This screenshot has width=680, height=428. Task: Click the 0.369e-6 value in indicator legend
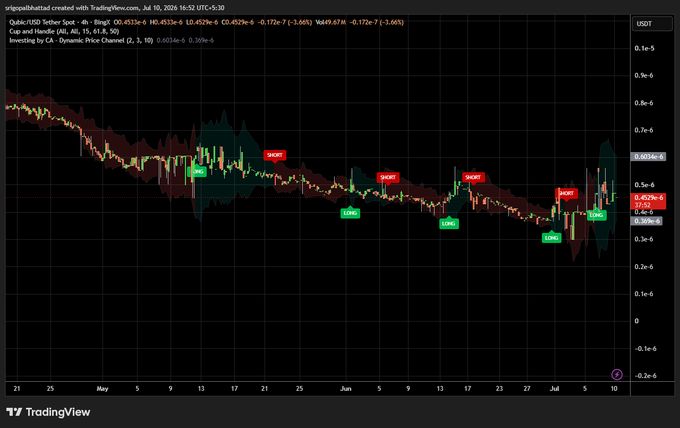pyautogui.click(x=201, y=40)
